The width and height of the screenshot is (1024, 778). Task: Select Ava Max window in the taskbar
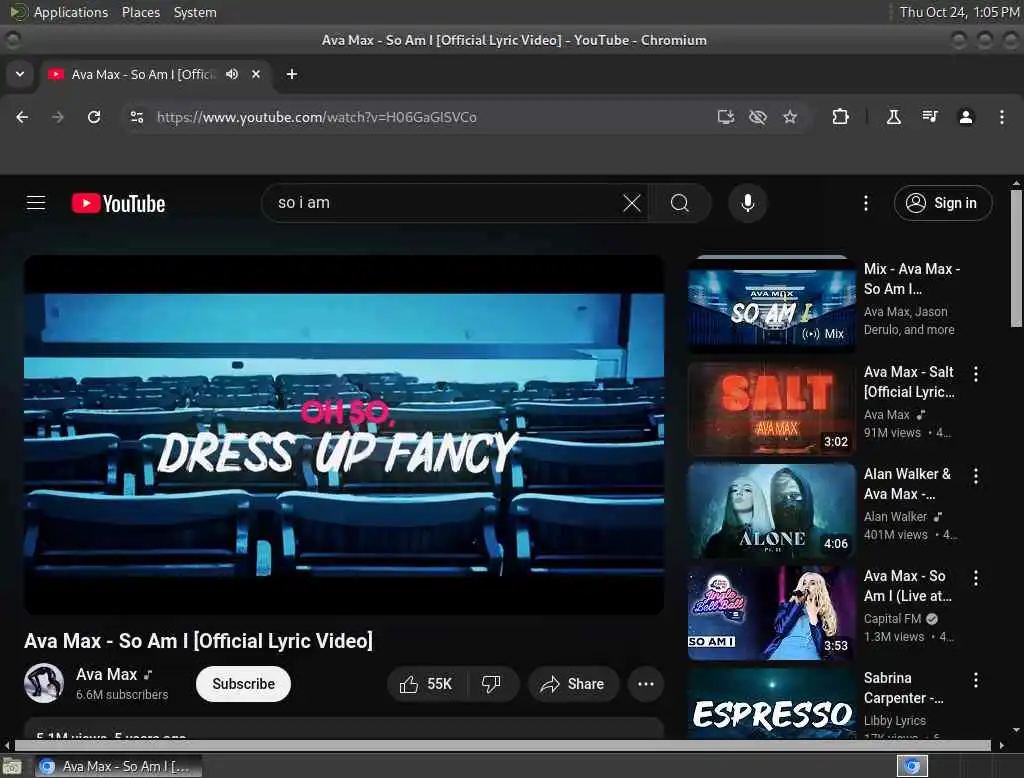119,766
